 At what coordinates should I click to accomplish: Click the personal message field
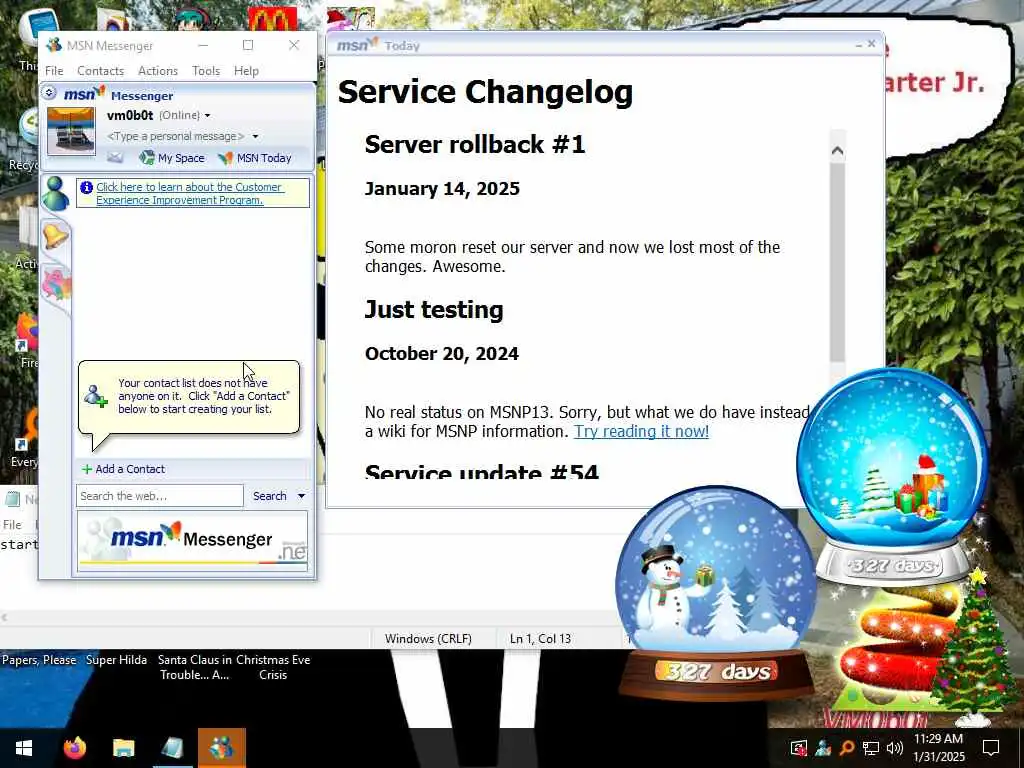[175, 136]
